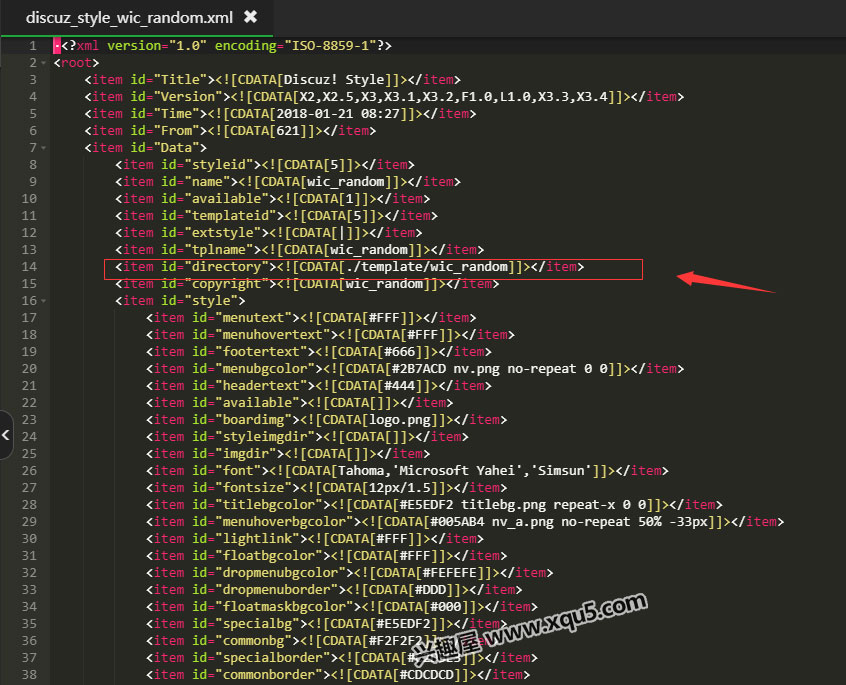Screen dimensions: 846x685
Task: Click line number 14 in the gutter
Action: pyautogui.click(x=28, y=267)
